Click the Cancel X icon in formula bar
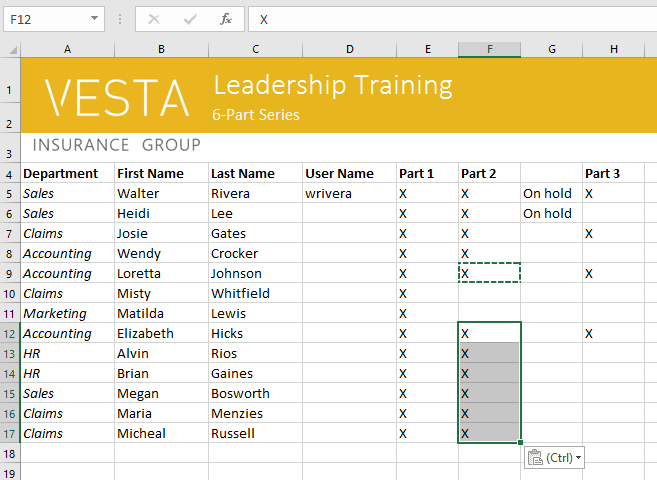 (x=153, y=19)
